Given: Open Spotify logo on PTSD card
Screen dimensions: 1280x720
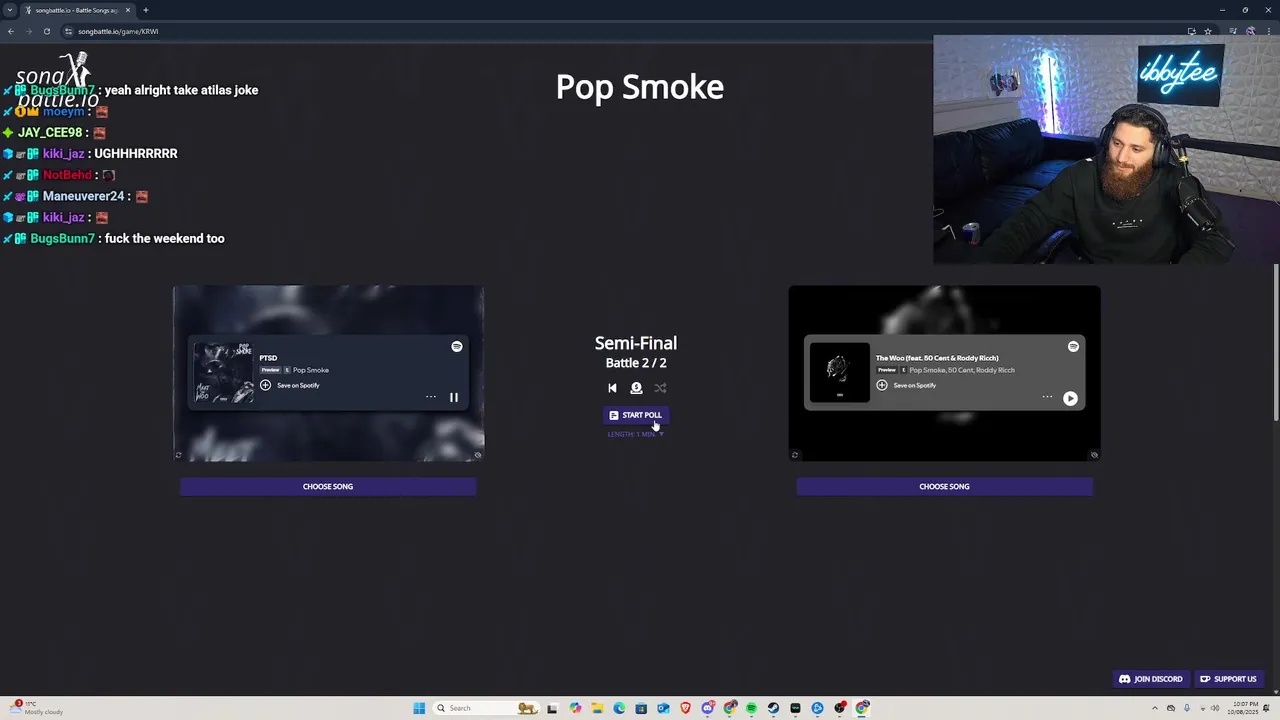Looking at the screenshot, I should [457, 346].
